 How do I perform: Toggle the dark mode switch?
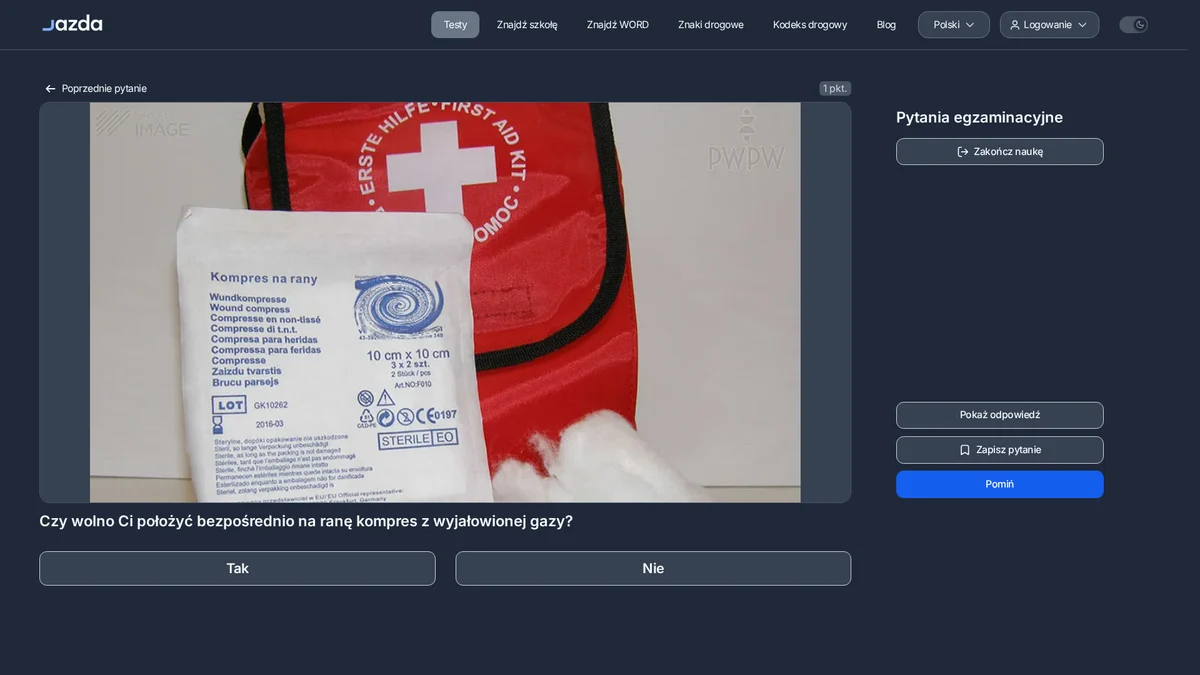tap(1133, 25)
